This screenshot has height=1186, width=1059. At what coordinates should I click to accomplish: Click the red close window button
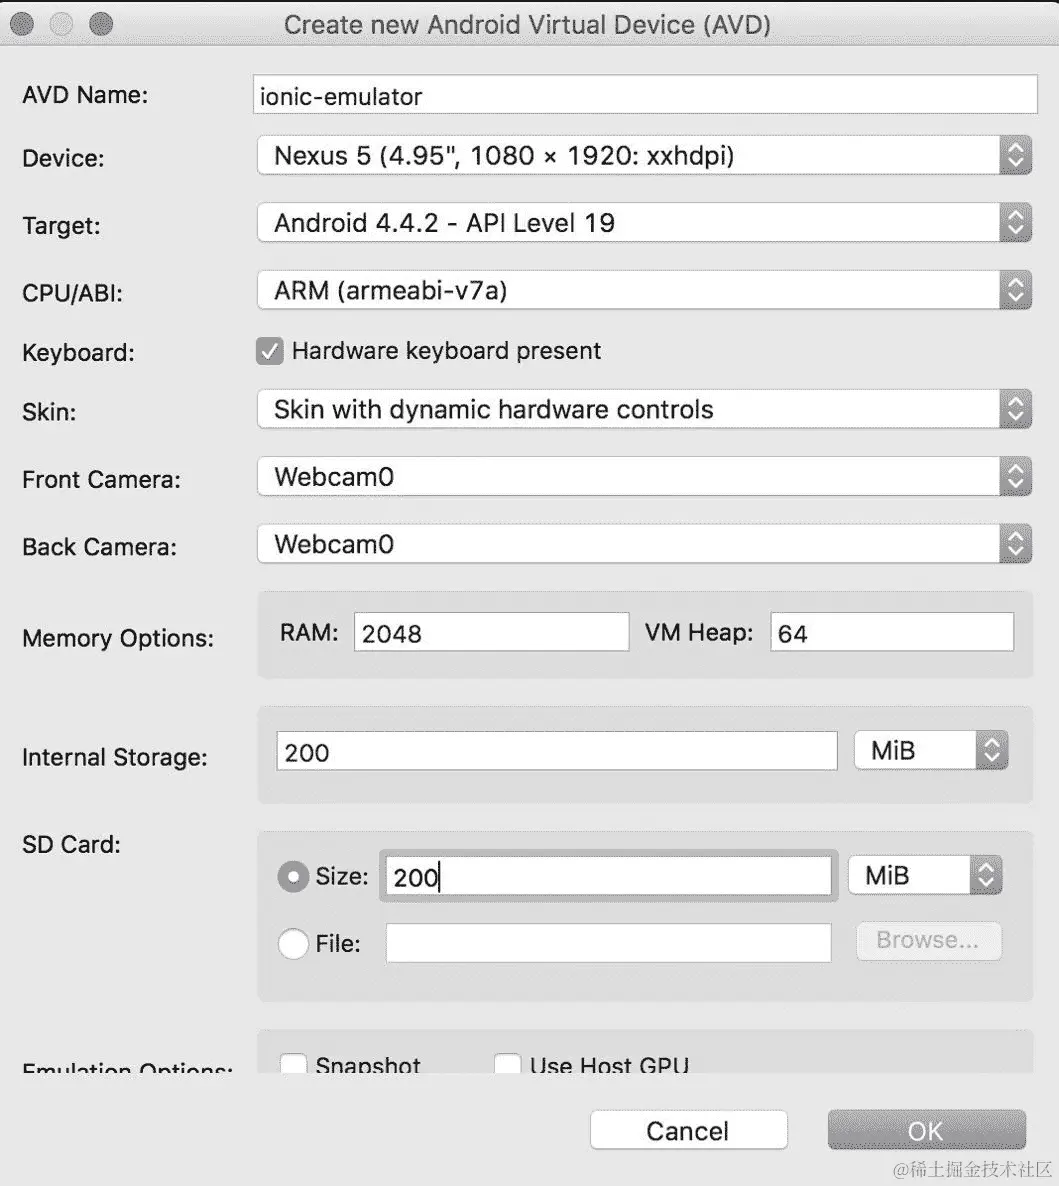click(x=22, y=24)
